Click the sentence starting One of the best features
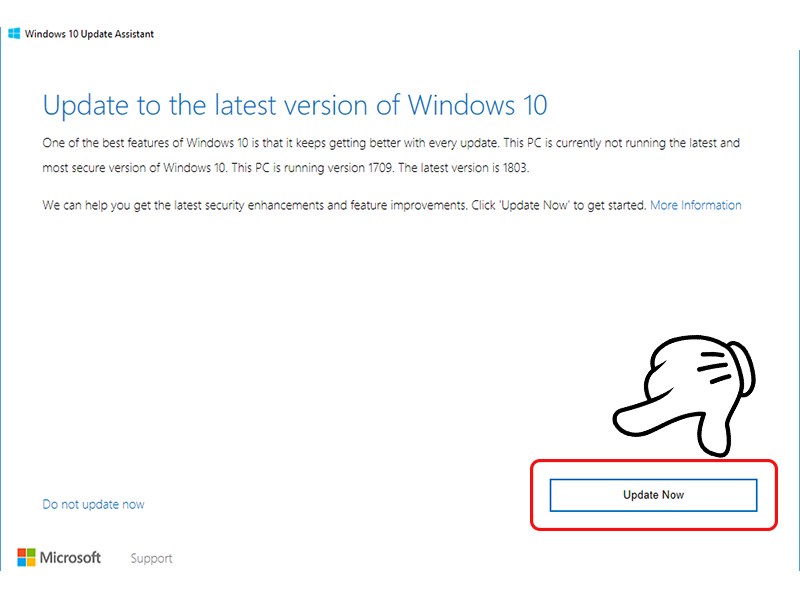The height and width of the screenshot is (600, 800). [270, 143]
